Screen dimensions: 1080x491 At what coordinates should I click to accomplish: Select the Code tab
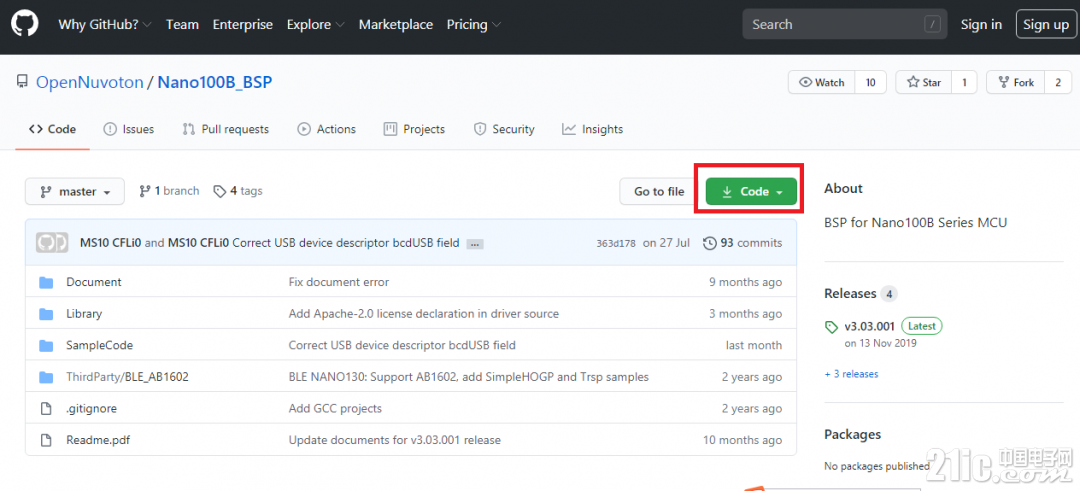coord(52,129)
